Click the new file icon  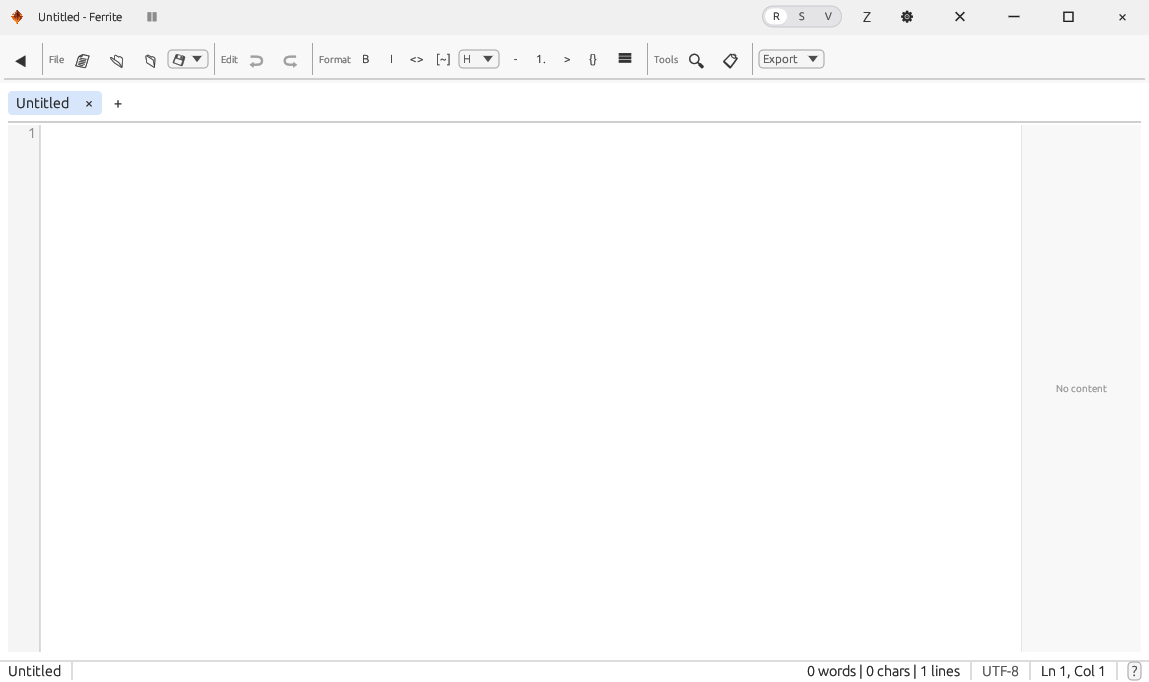(83, 60)
